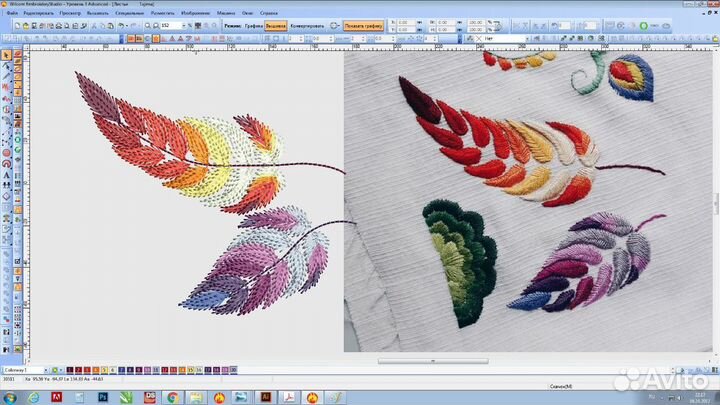
Task: Open the Файл menu
Action: [10, 15]
